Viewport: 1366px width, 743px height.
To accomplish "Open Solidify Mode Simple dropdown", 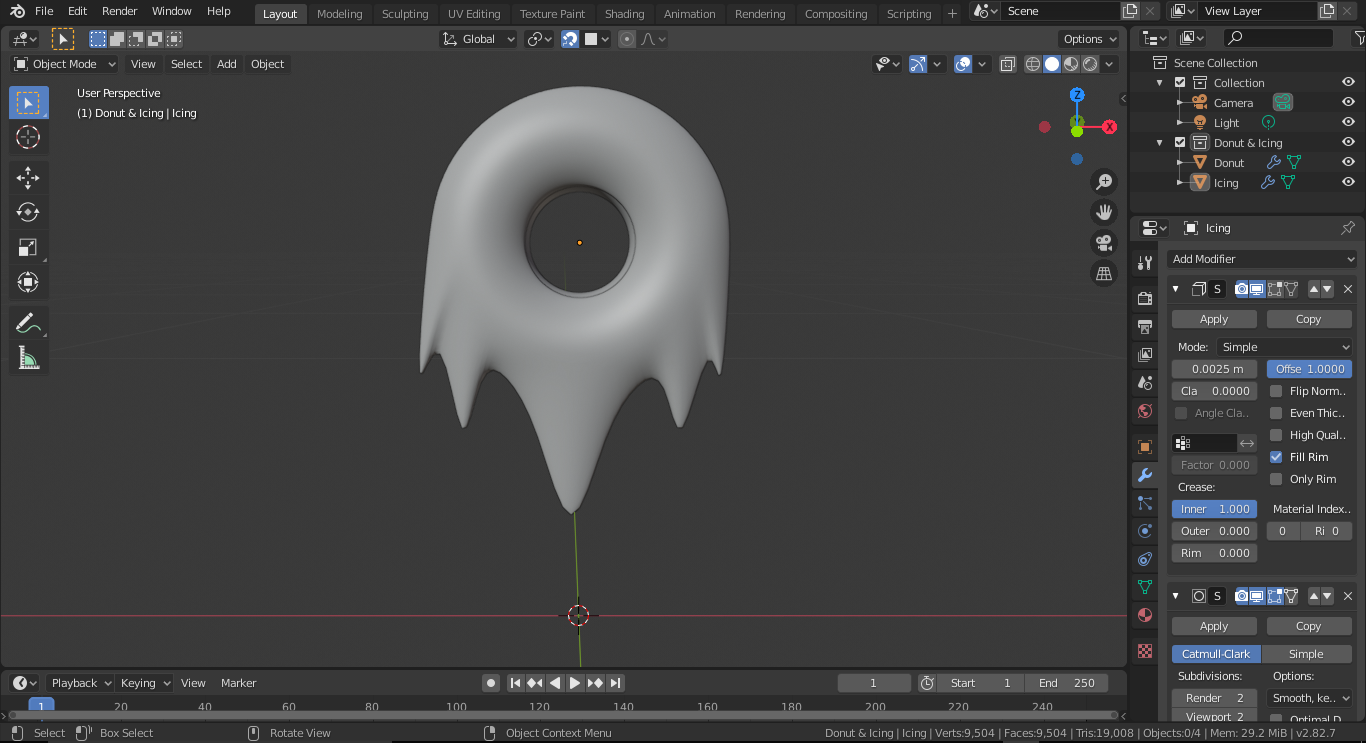I will pyautogui.click(x=1284, y=347).
